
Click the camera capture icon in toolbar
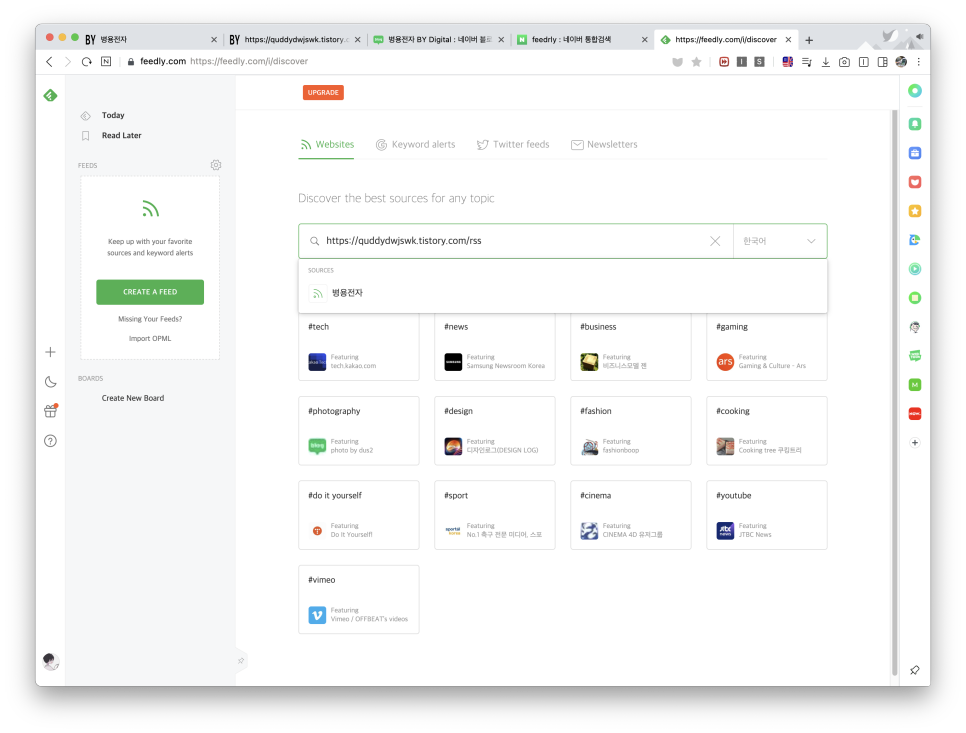click(844, 62)
